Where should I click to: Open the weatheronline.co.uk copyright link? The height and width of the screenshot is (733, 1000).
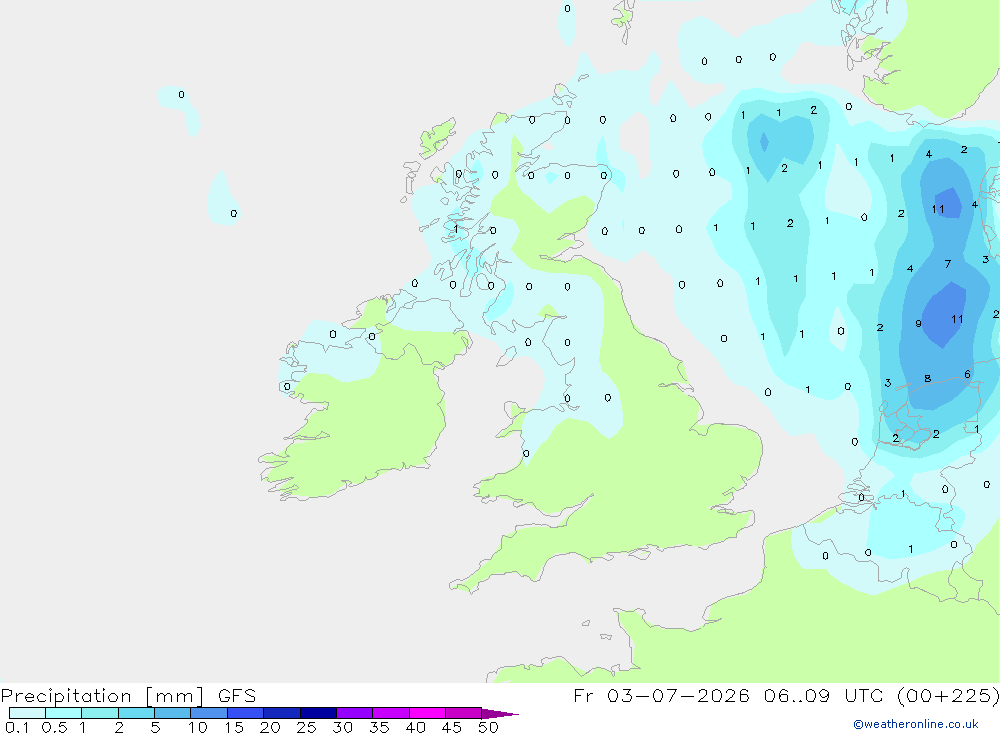tap(916, 724)
